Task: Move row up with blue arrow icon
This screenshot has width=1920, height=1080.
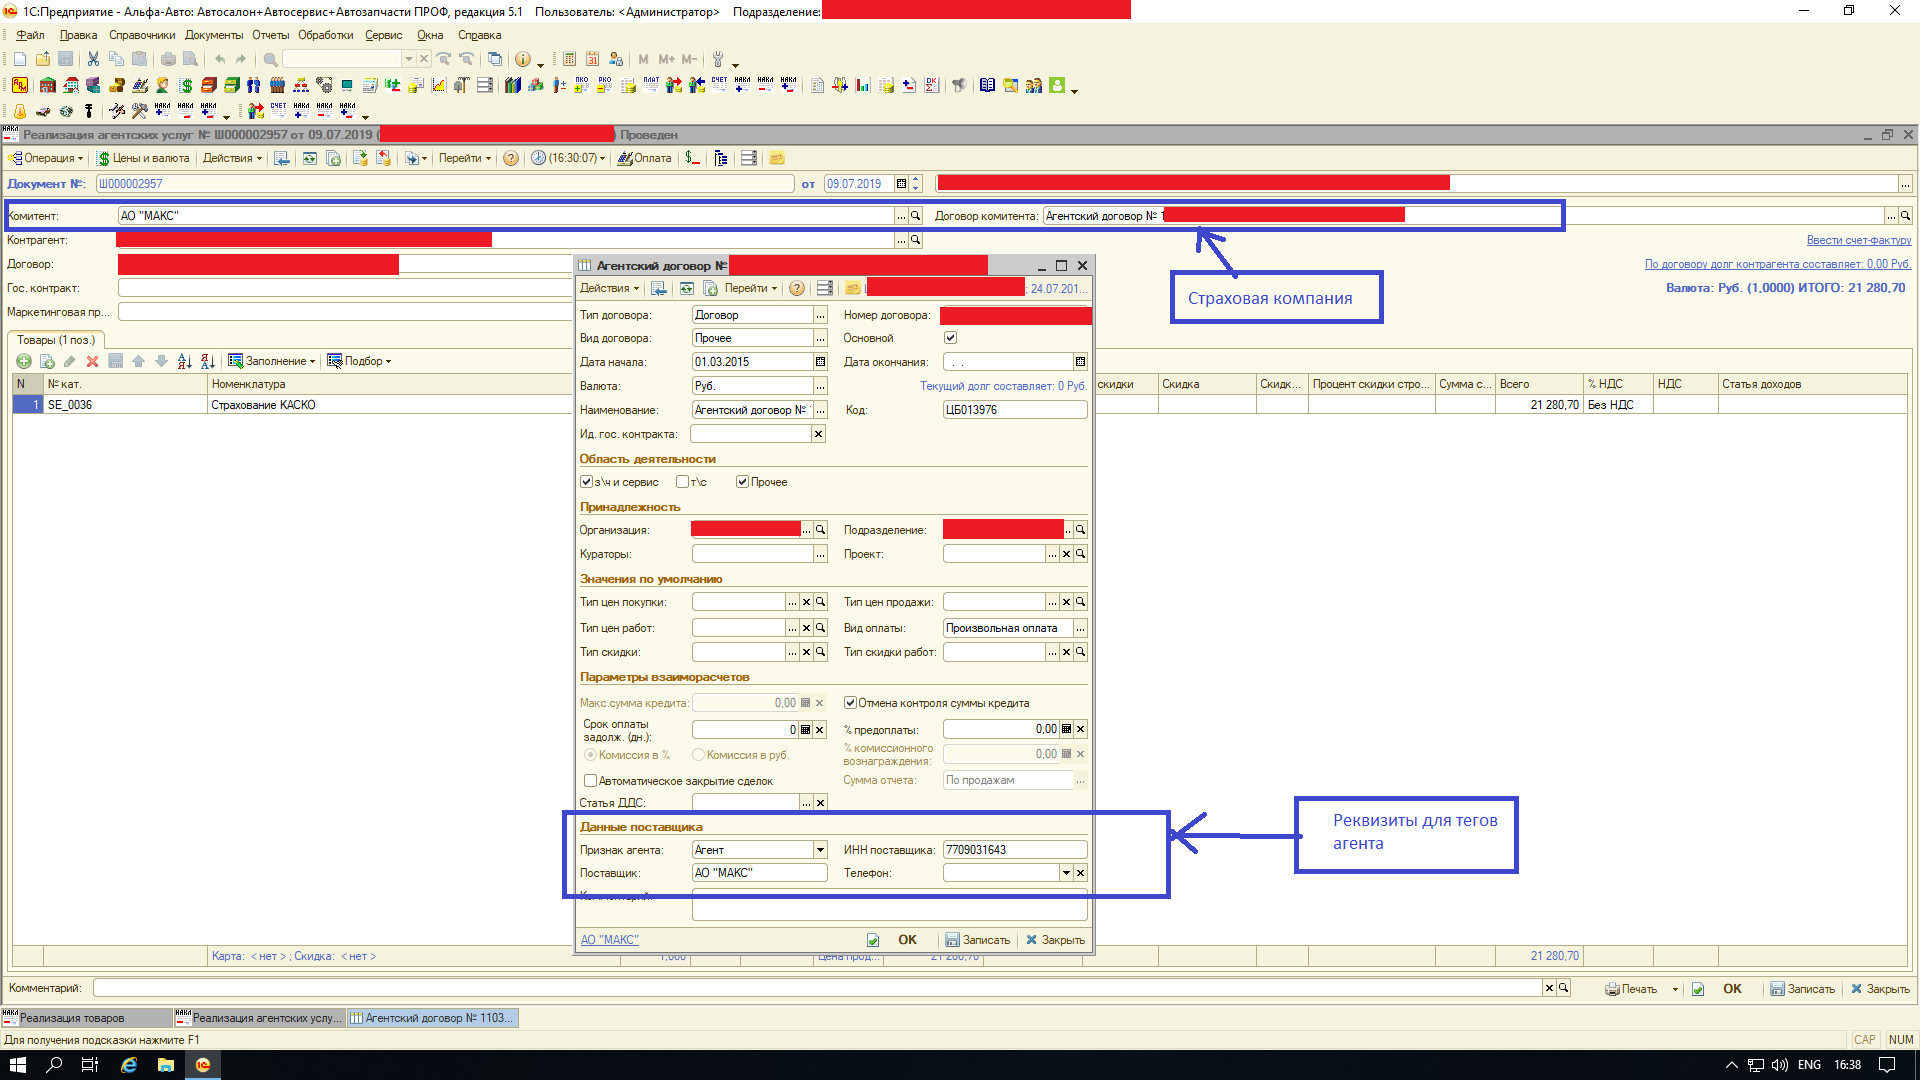Action: pyautogui.click(x=138, y=361)
